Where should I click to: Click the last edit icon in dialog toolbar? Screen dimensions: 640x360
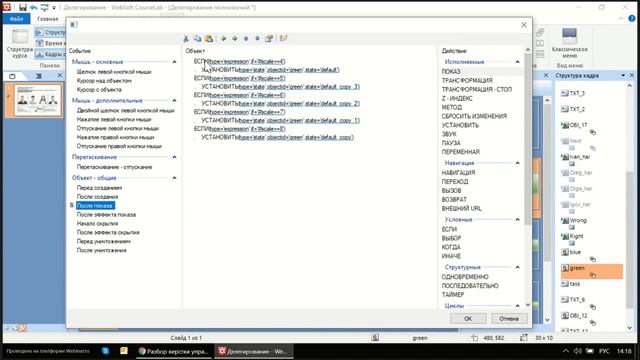[x=284, y=38]
